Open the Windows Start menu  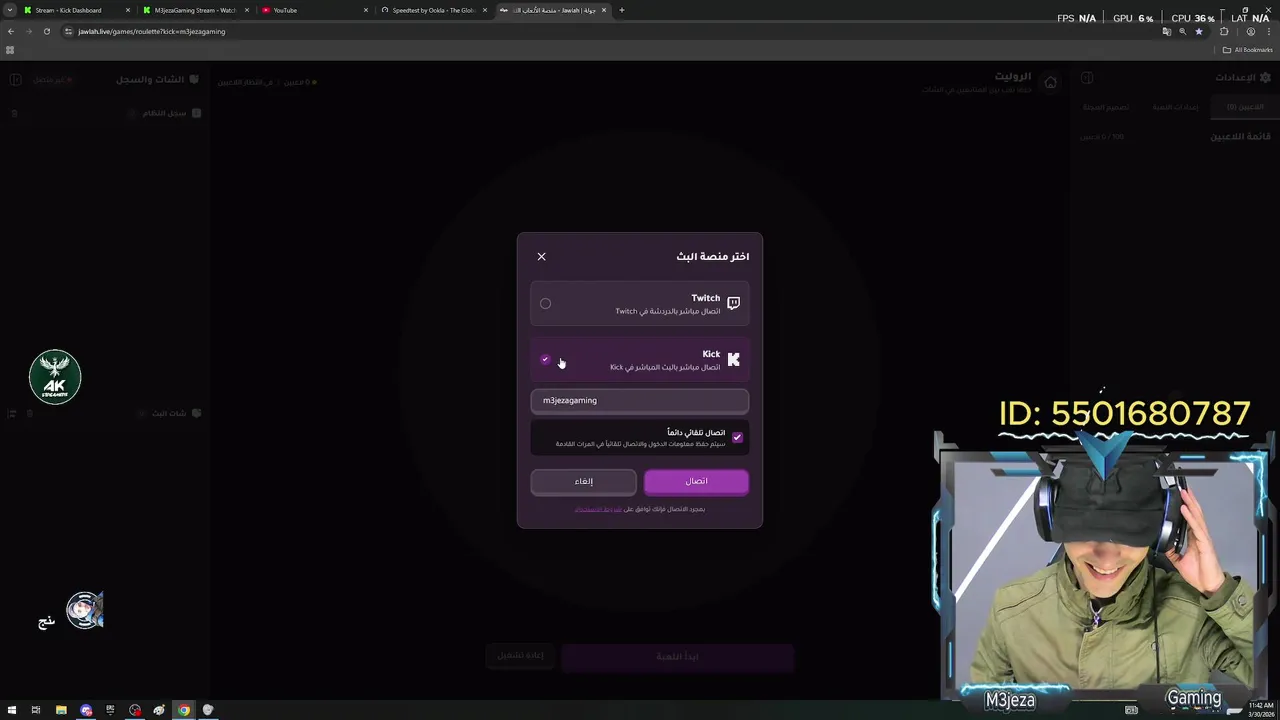click(x=11, y=710)
